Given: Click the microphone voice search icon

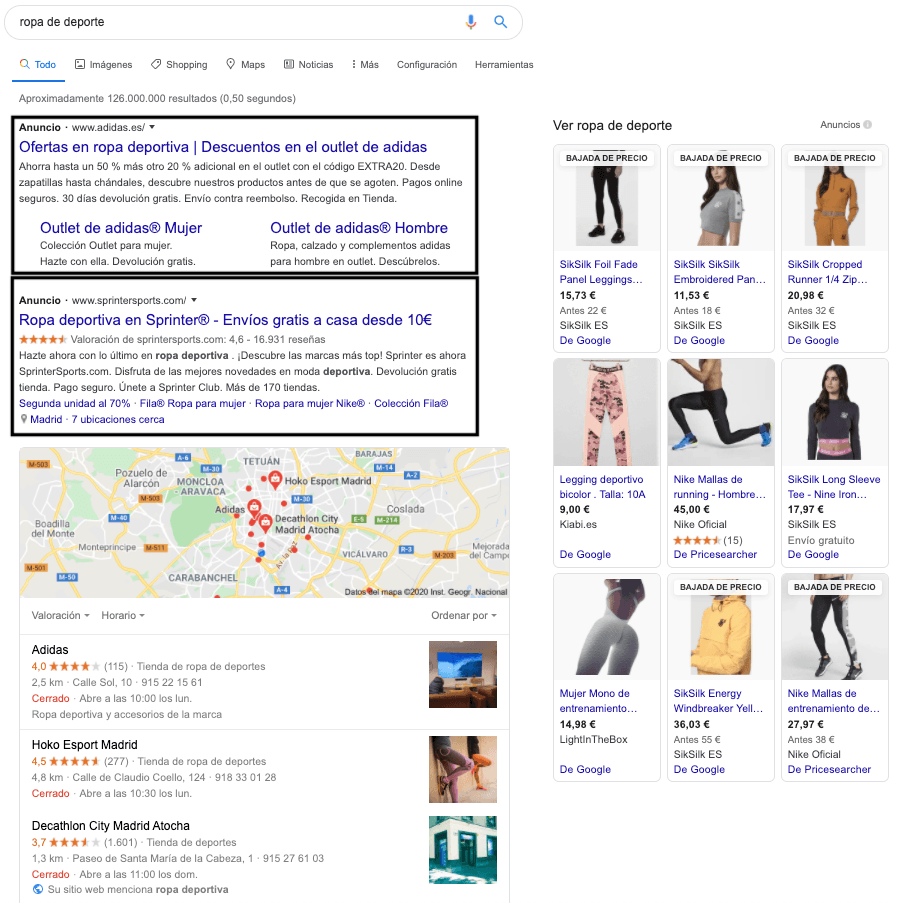Looking at the screenshot, I should click(471, 22).
